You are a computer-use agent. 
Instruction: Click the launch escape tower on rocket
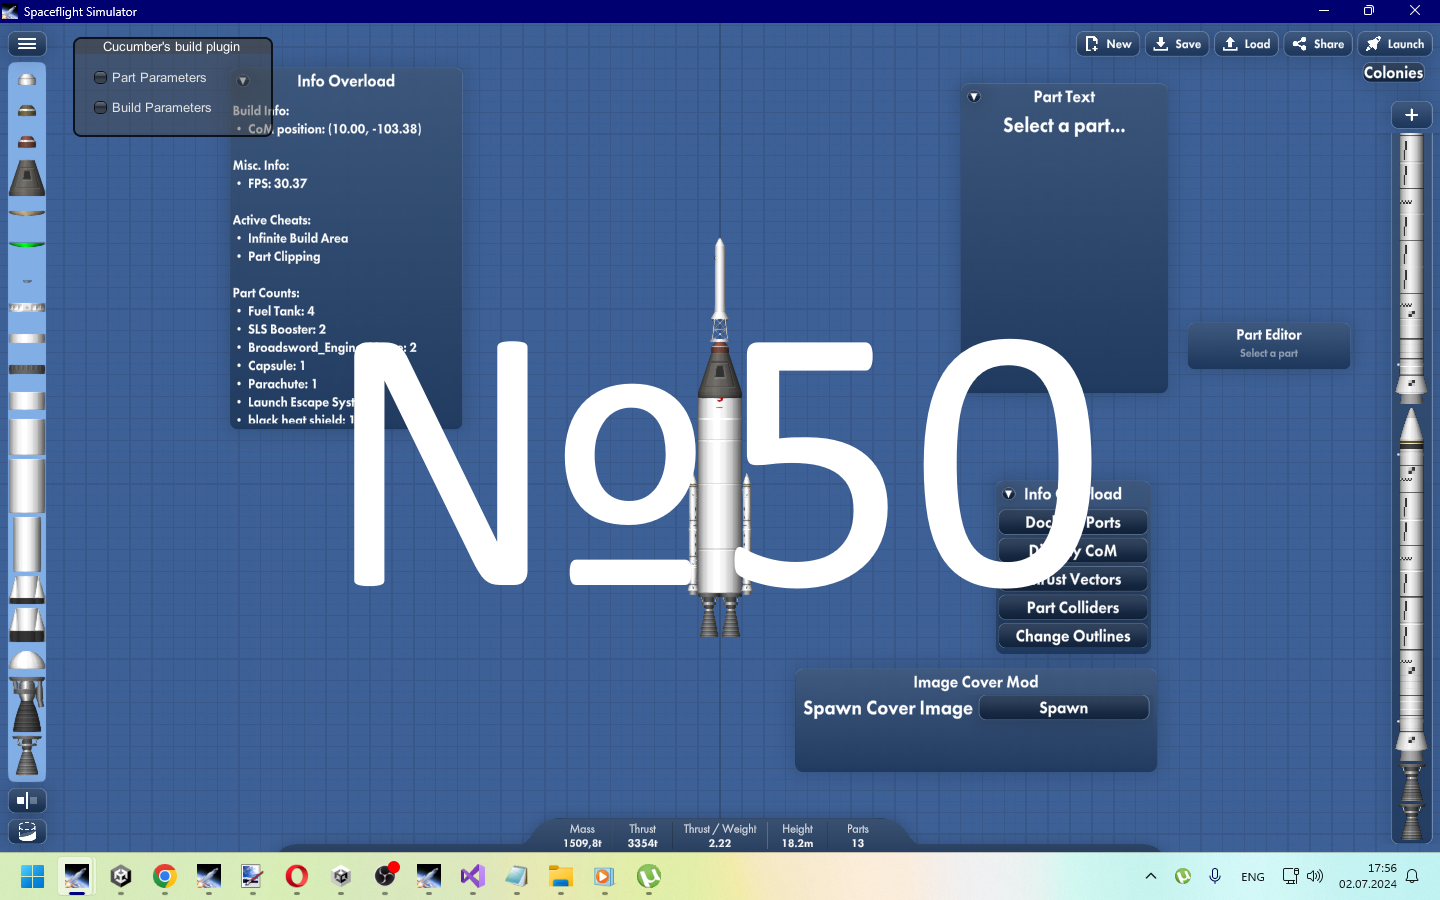719,290
